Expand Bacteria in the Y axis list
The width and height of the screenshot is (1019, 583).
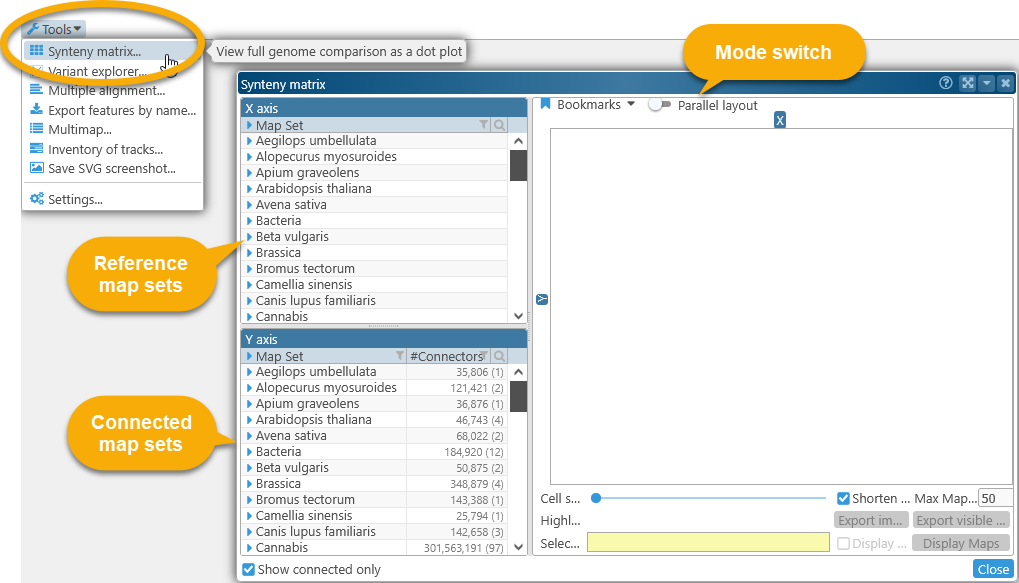pyautogui.click(x=250, y=452)
